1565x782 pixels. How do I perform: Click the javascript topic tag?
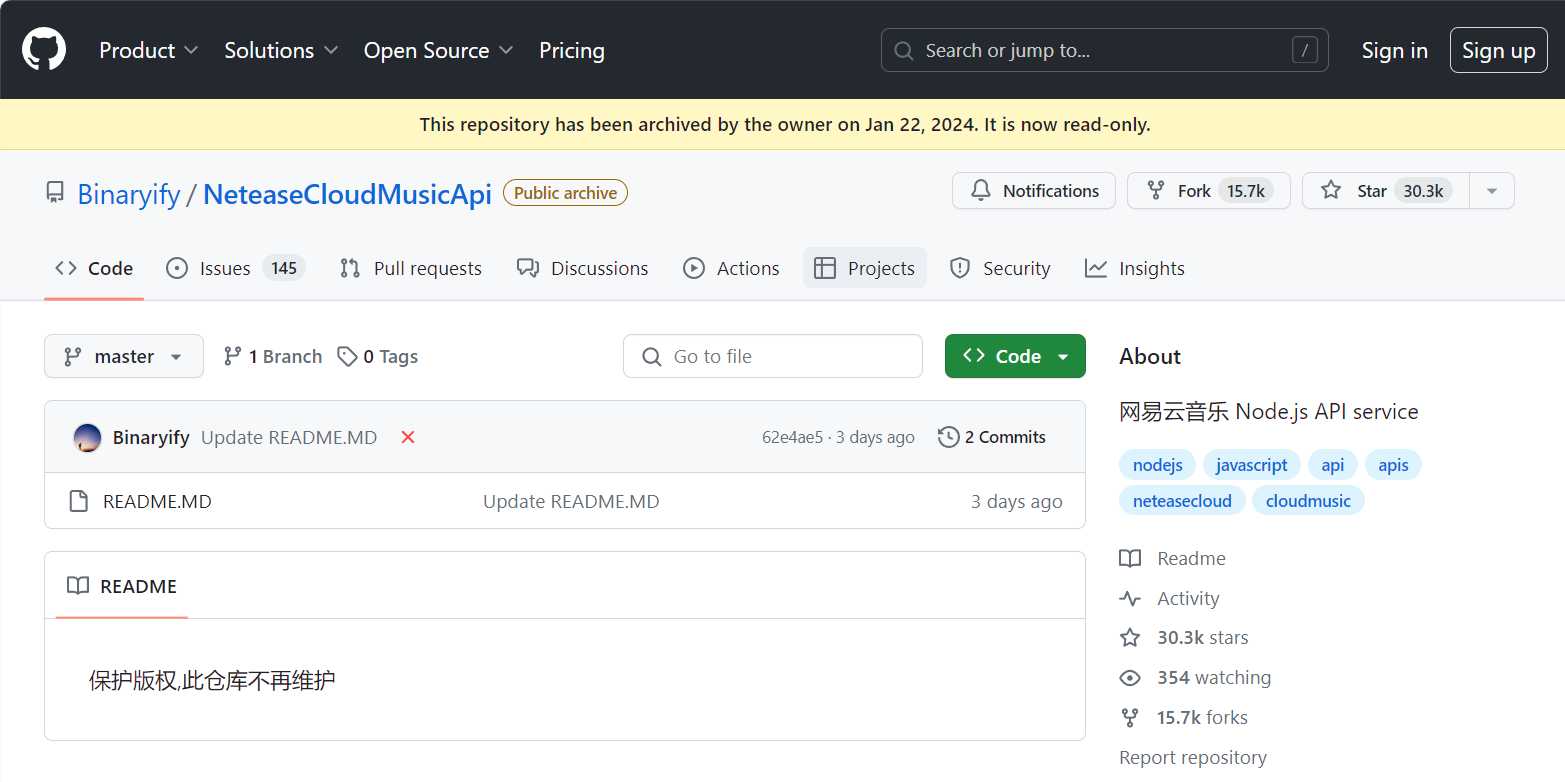pyautogui.click(x=1252, y=465)
